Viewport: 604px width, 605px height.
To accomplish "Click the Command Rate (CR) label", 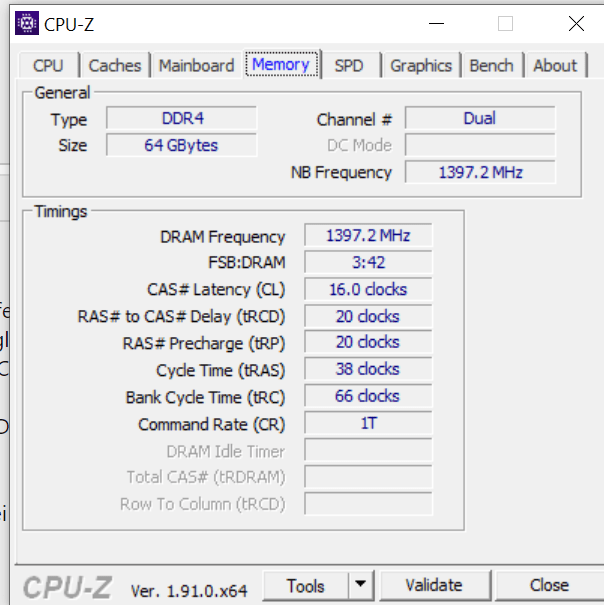I will (211, 425).
